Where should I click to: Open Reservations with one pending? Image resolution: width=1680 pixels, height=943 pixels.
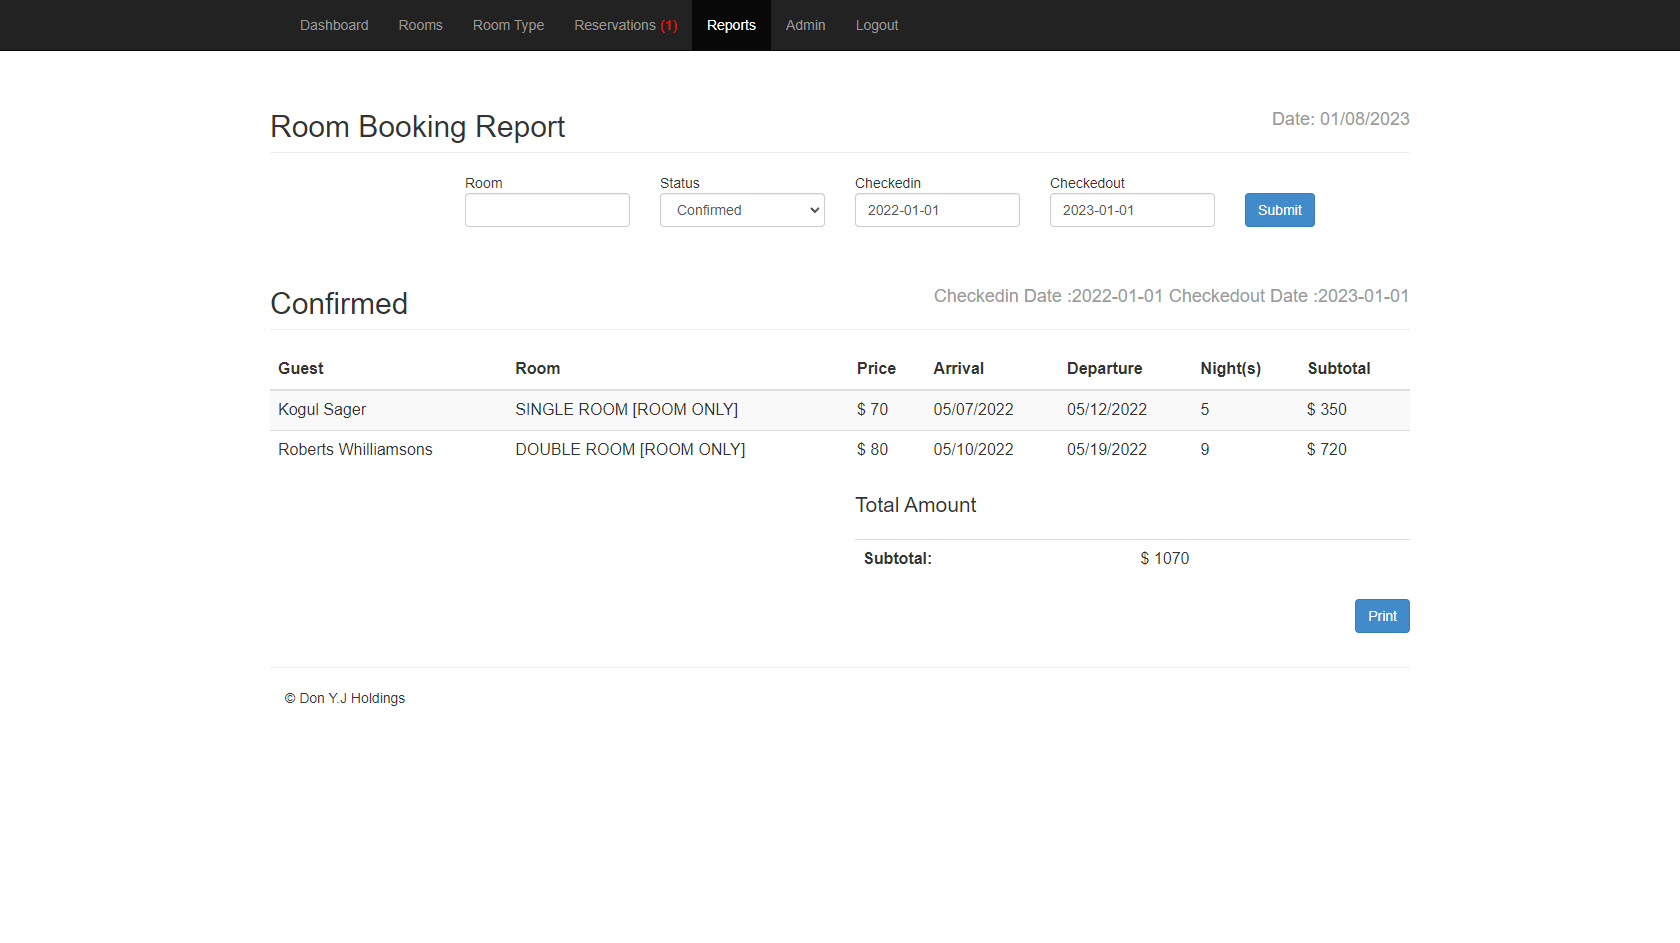coord(626,25)
